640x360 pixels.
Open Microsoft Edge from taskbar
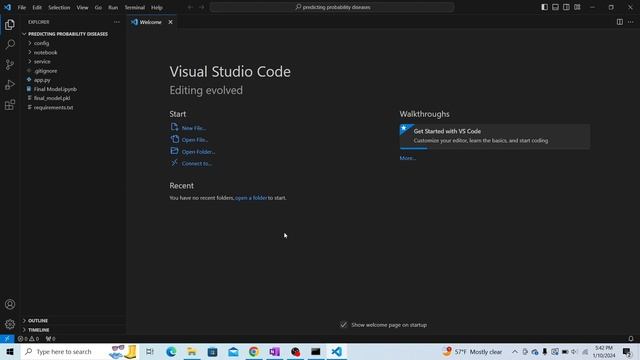coord(171,351)
